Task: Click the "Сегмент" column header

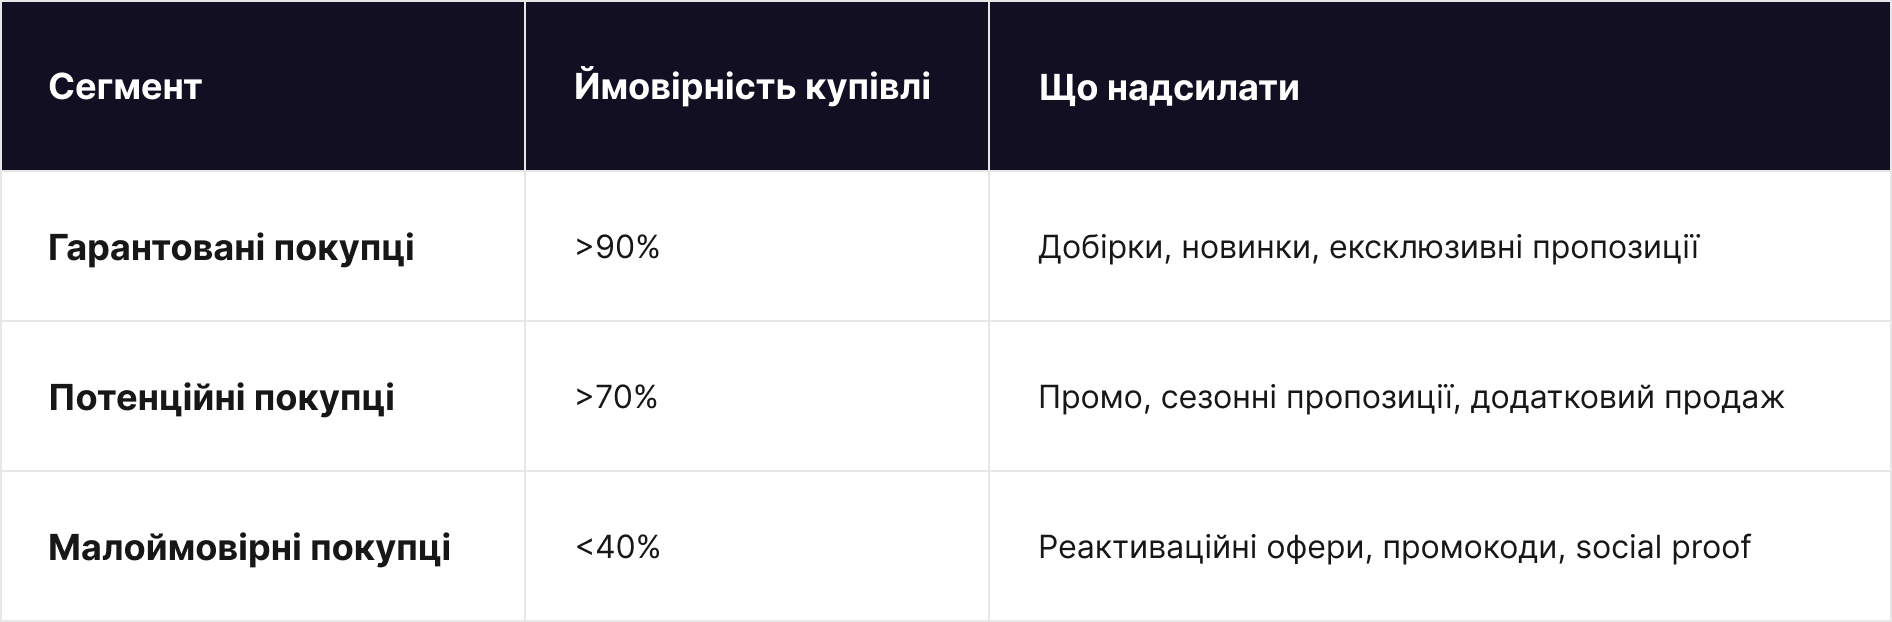Action: [125, 87]
